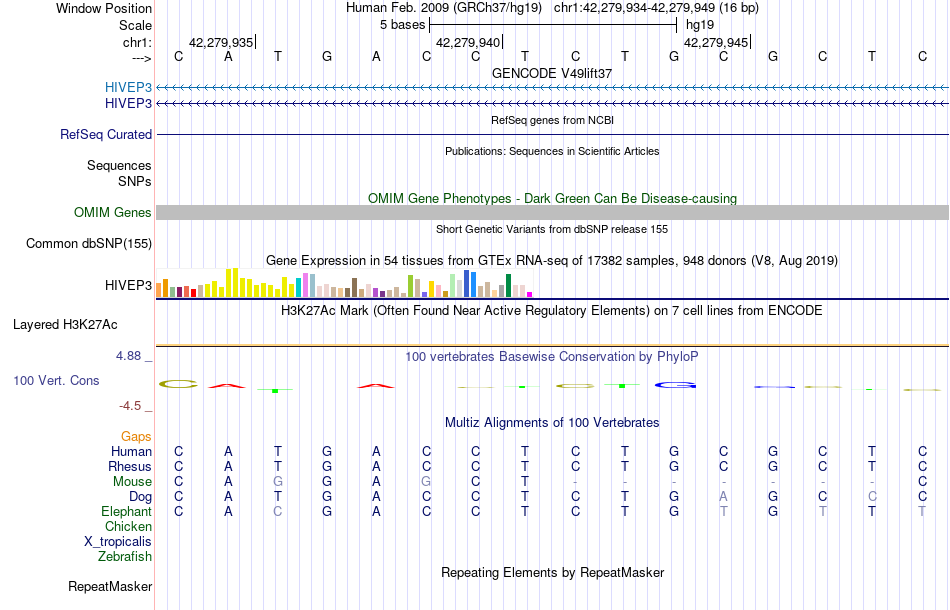Click 100 vertebrates Basewise Conservation by PhyloP title
The image size is (950, 610).
551,357
